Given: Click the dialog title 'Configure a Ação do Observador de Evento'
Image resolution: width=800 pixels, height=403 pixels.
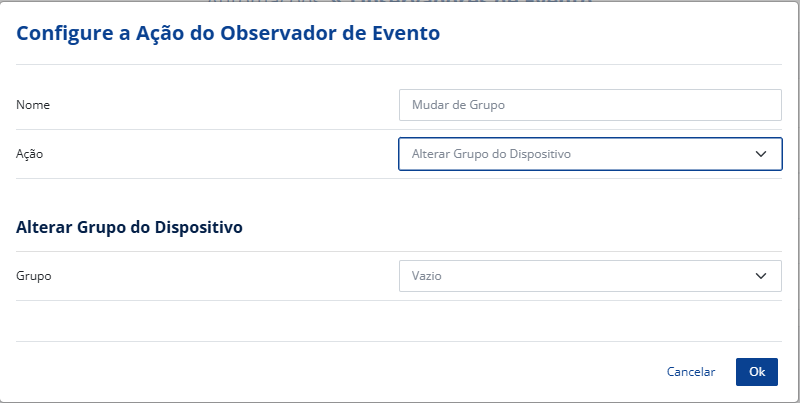Looking at the screenshot, I should pos(228,34).
